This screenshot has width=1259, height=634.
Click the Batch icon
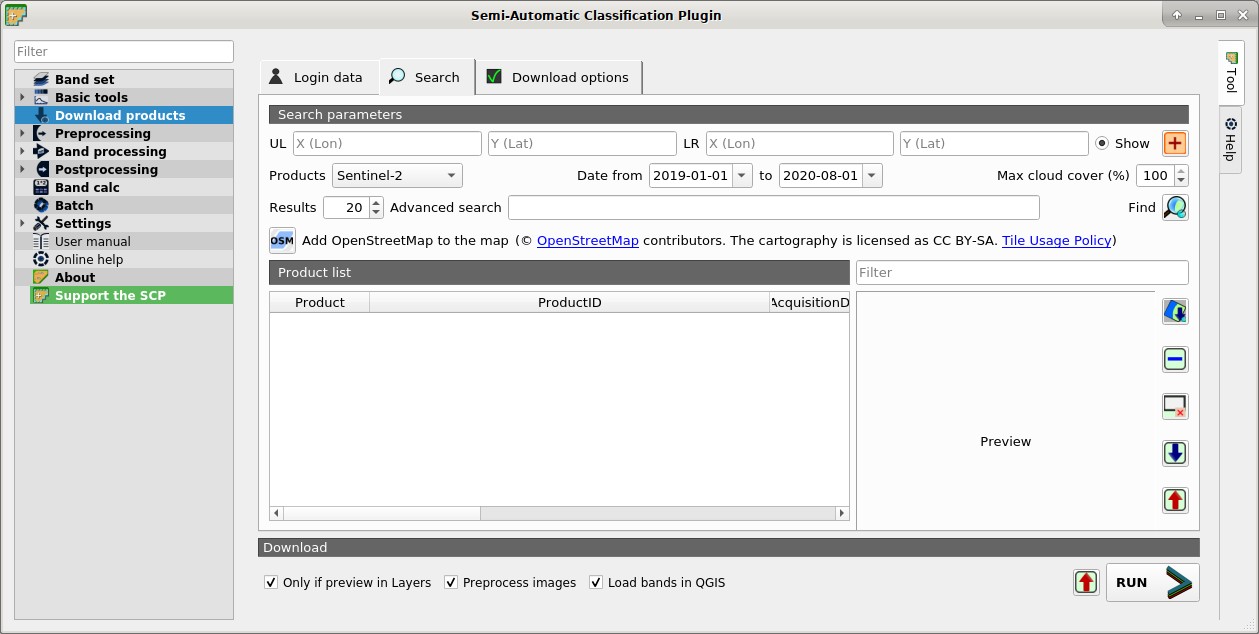tap(41, 205)
